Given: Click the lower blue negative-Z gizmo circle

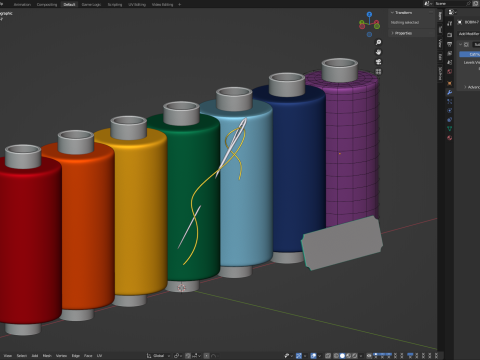Looking at the screenshot, I should (369, 34).
